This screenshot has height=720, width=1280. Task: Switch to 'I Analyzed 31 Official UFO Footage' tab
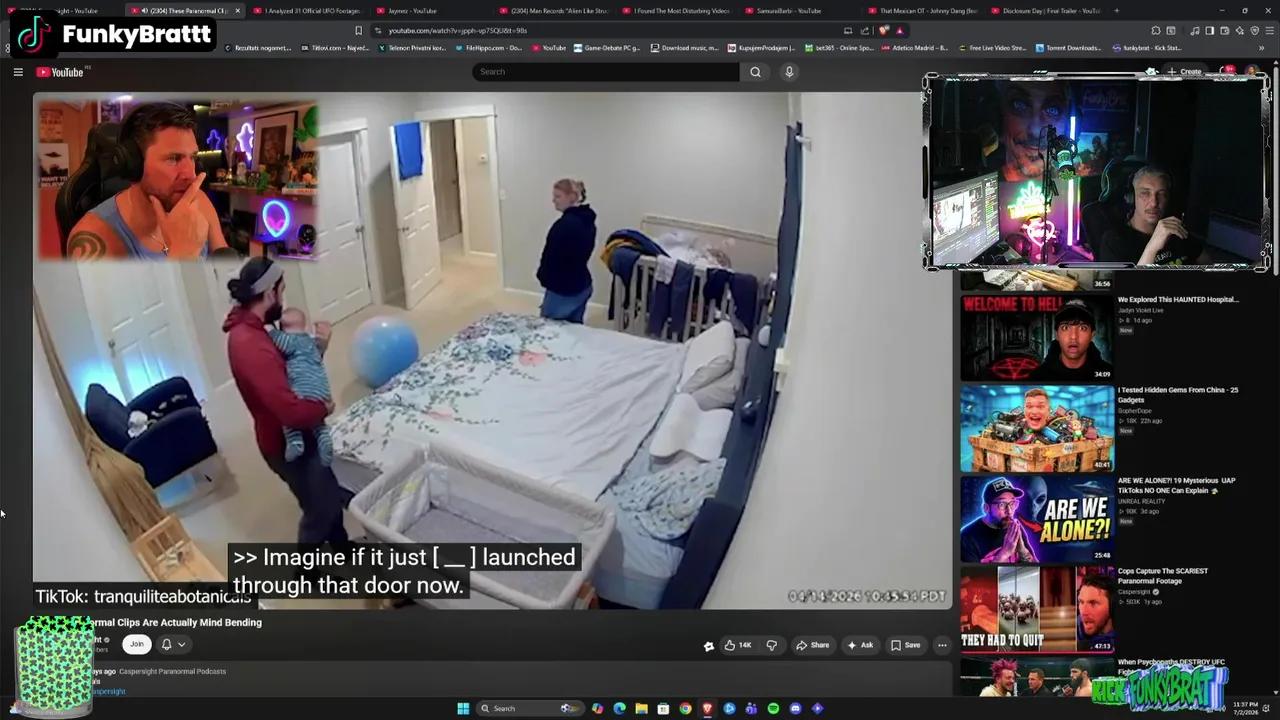click(x=310, y=11)
